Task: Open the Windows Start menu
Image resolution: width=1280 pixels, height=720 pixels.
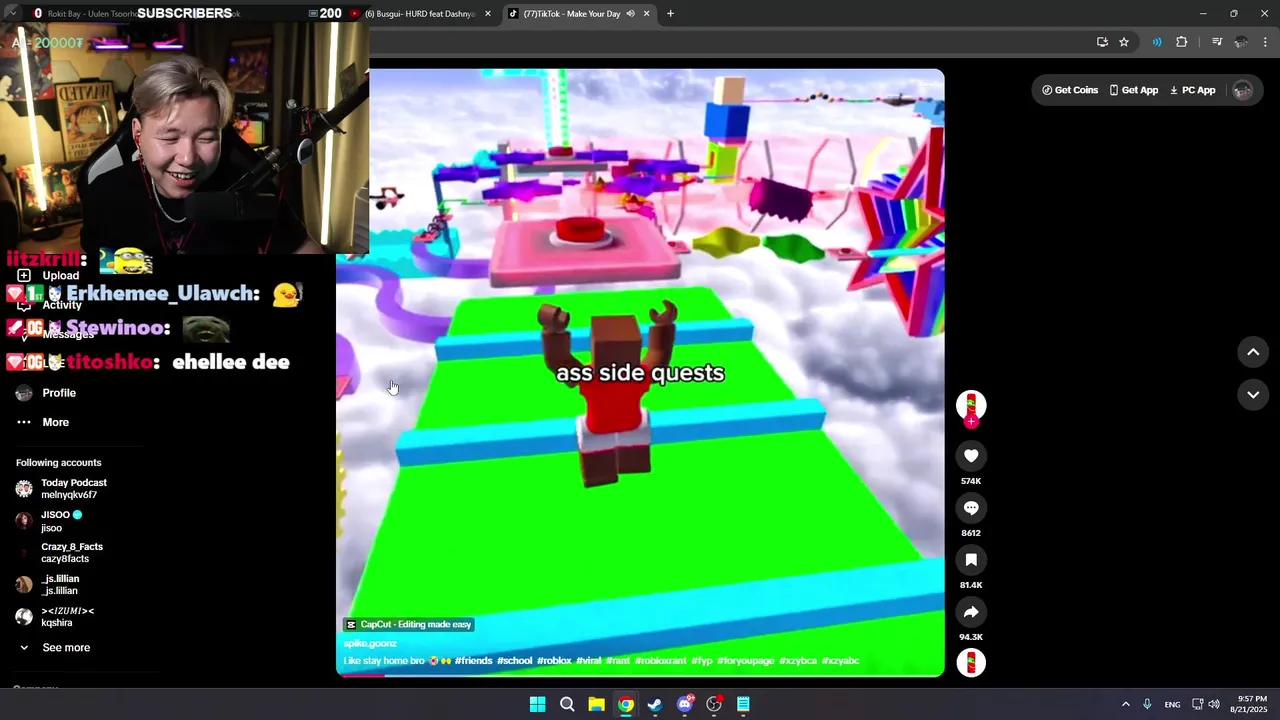Action: tap(537, 704)
